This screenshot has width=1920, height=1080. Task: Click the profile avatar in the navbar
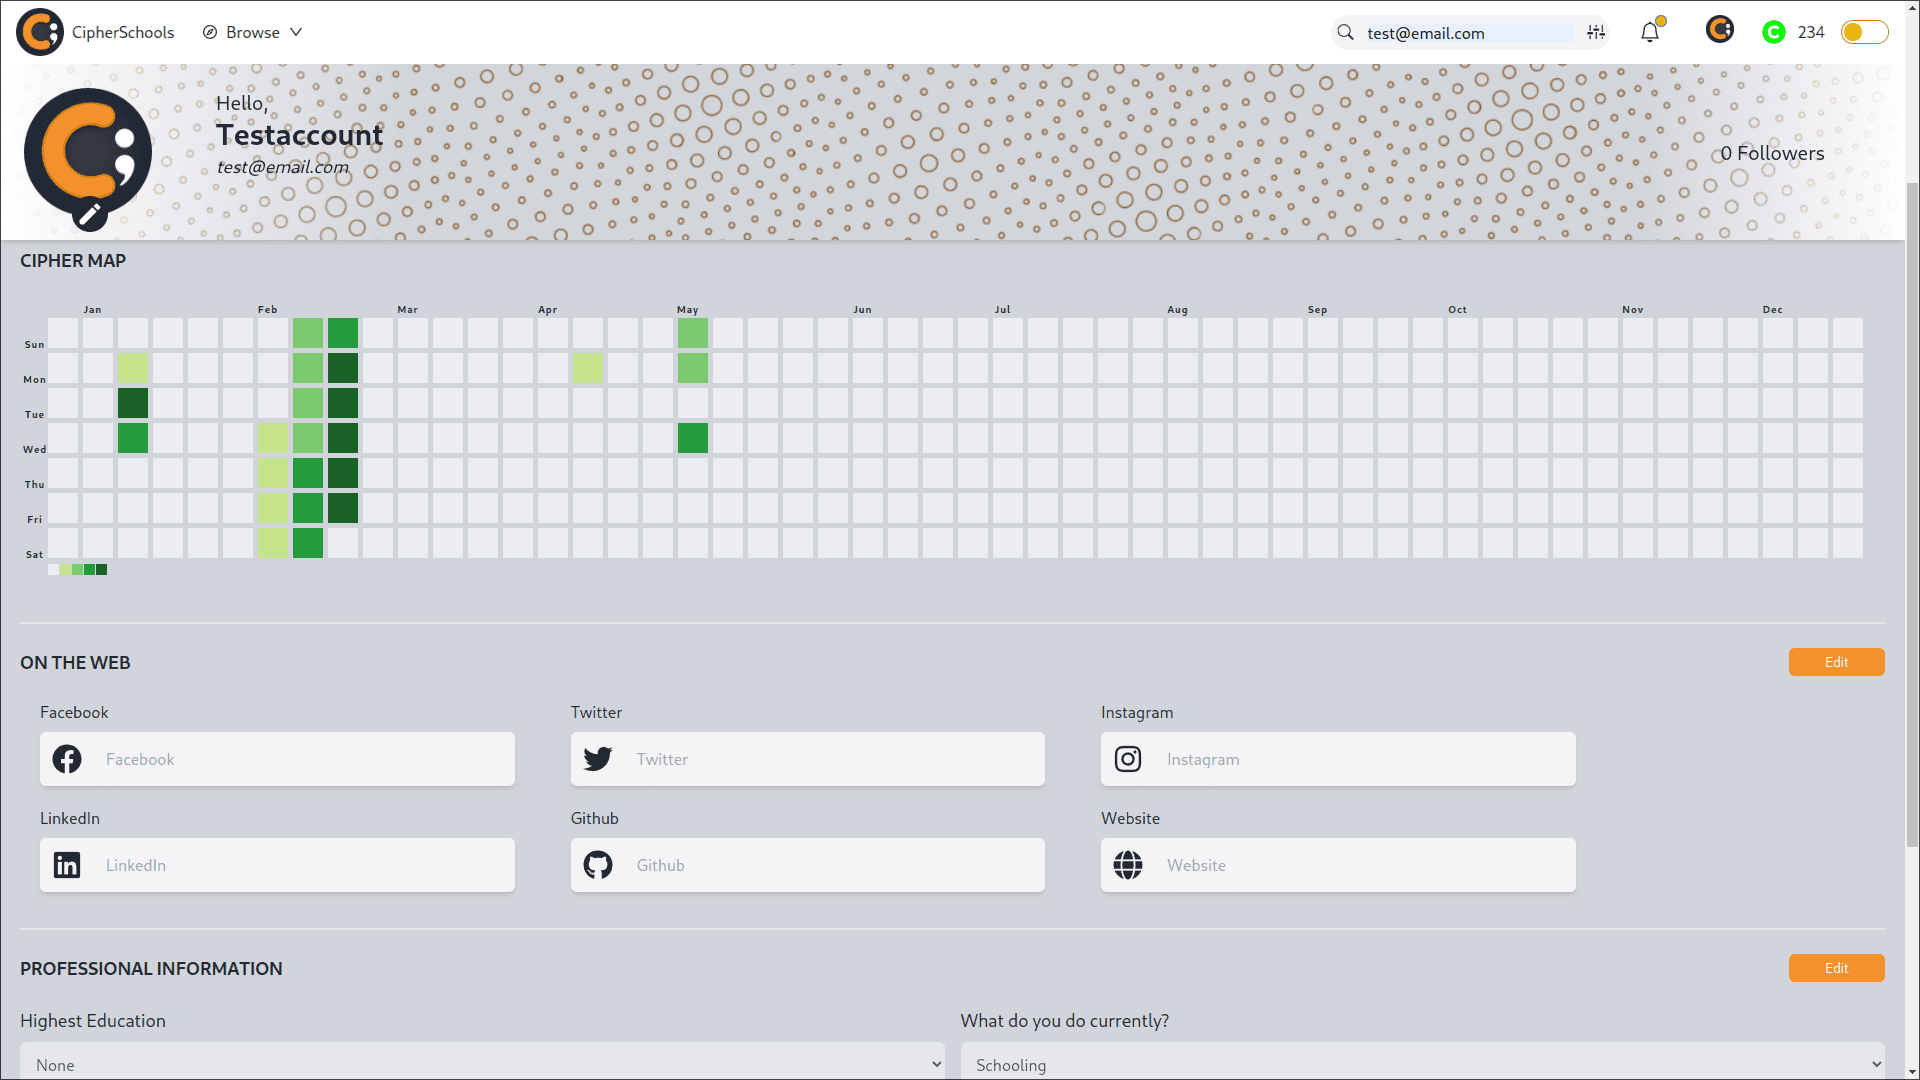click(x=1720, y=30)
